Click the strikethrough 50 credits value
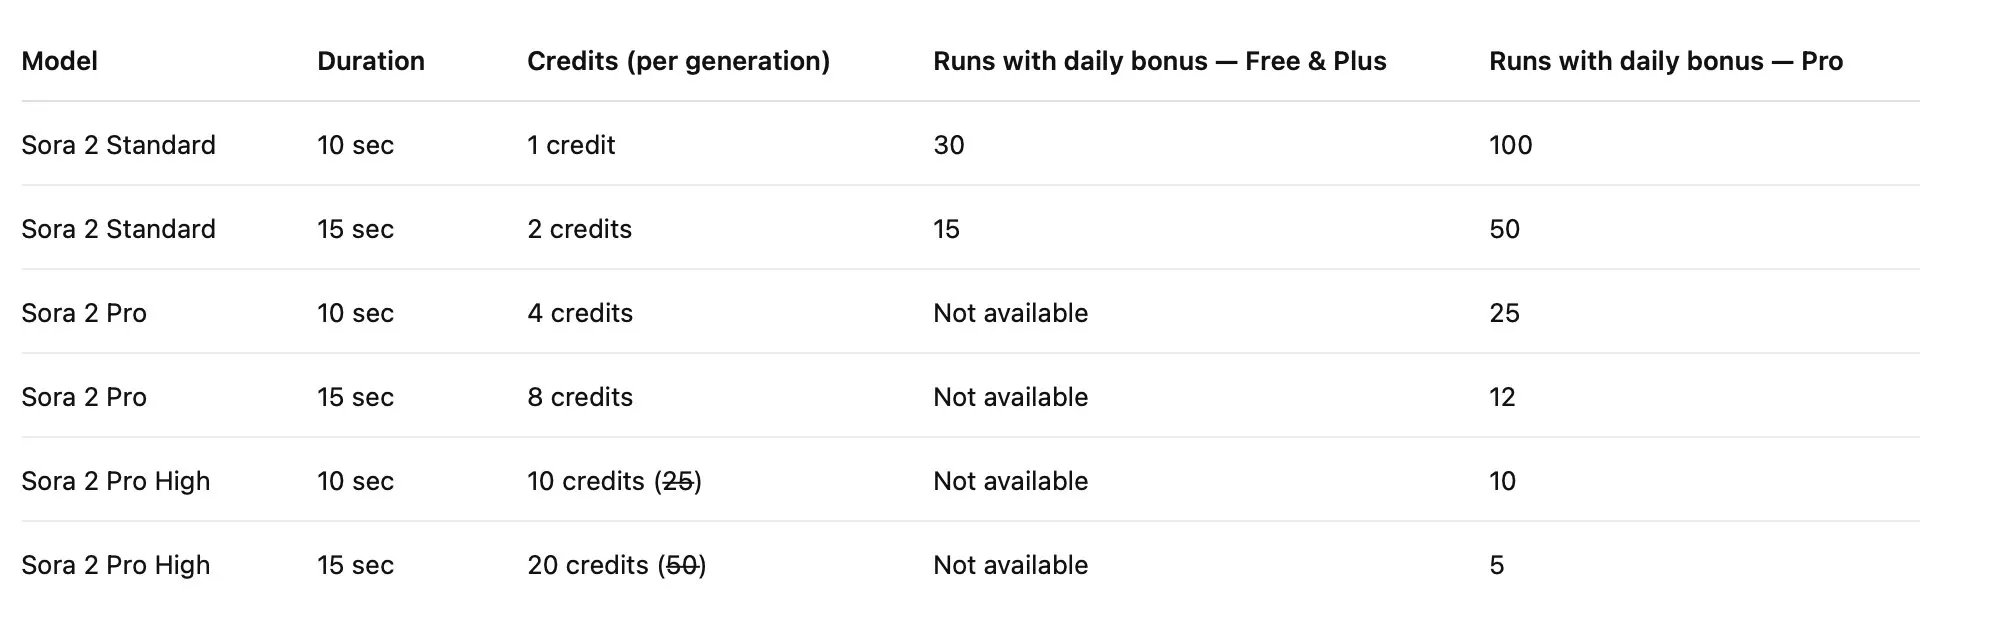 pyautogui.click(x=681, y=565)
